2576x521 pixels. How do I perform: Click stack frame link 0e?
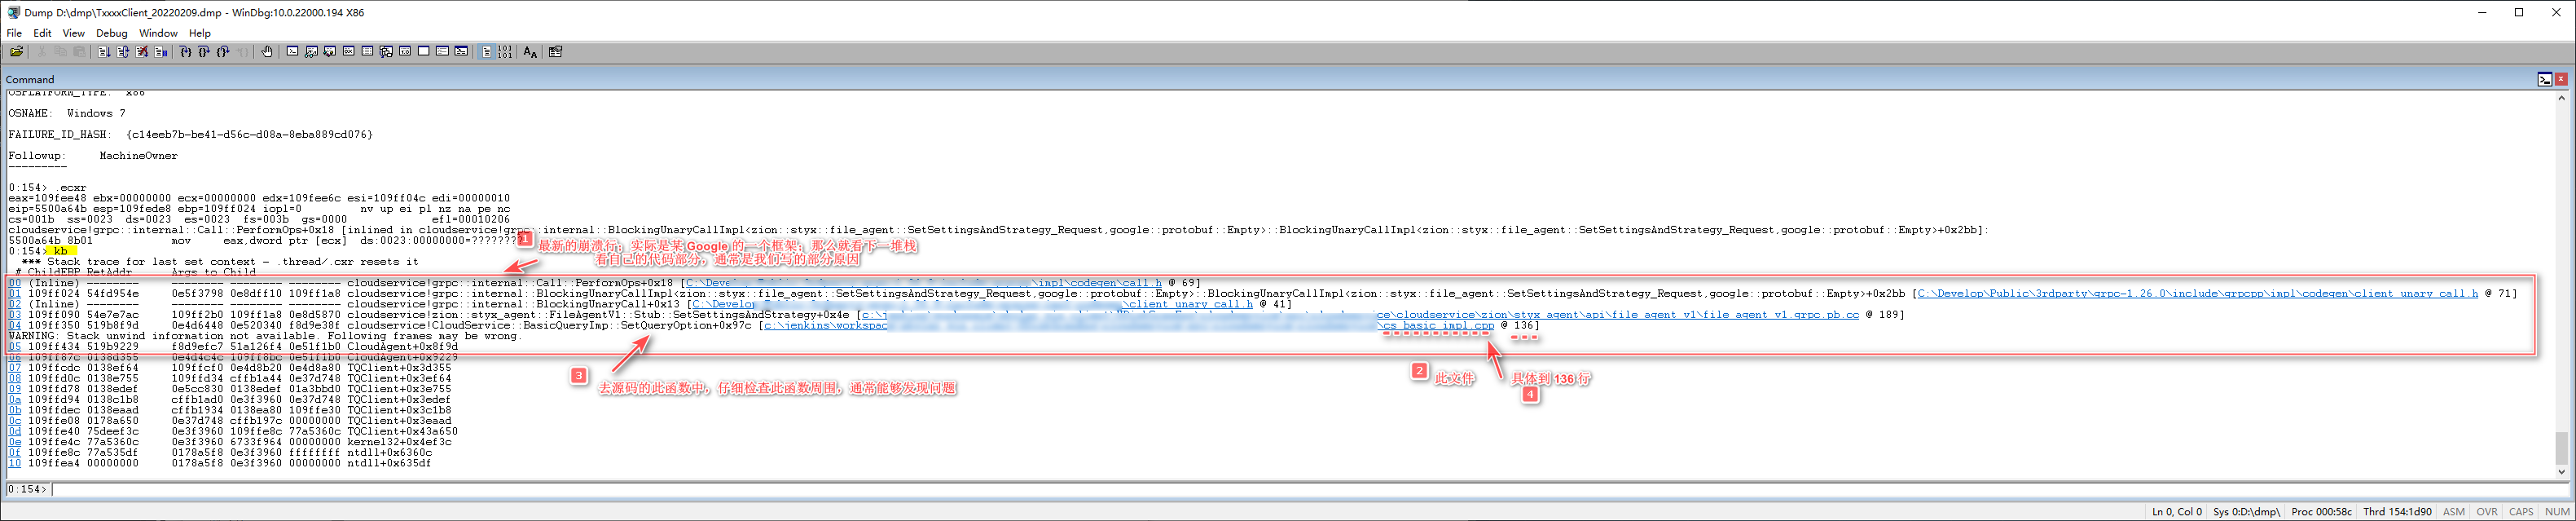(14, 442)
